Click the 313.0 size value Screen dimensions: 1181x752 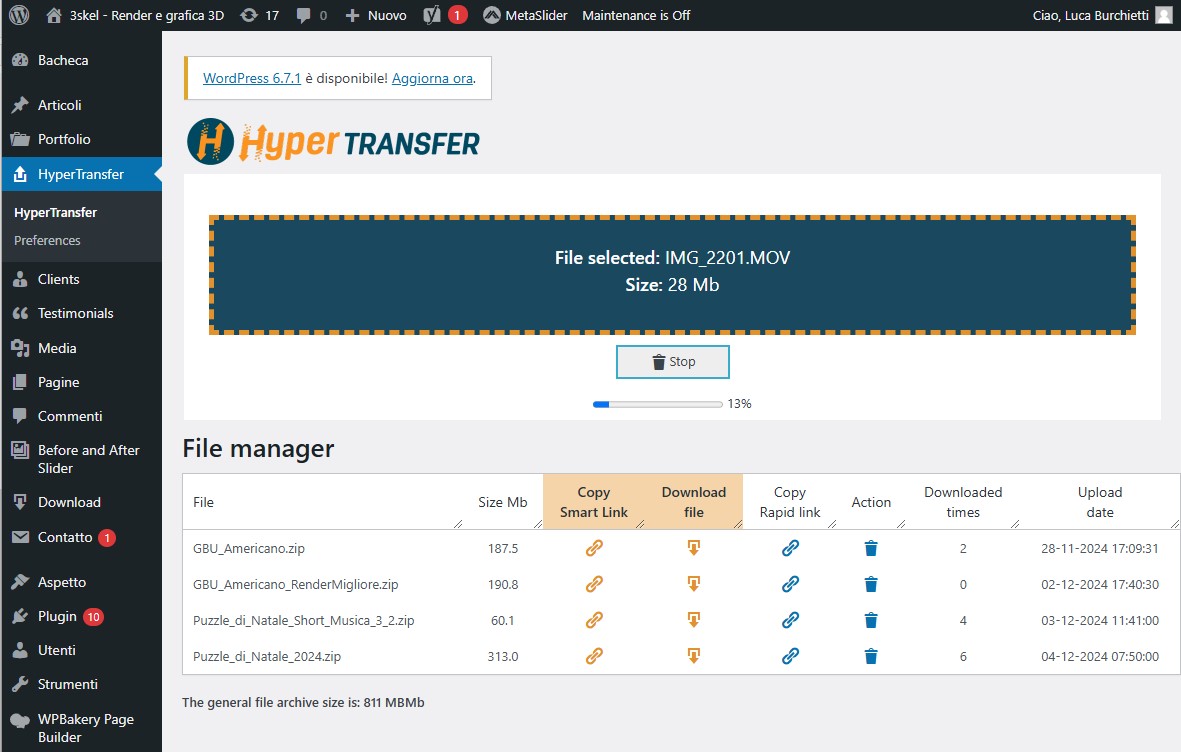coord(502,656)
